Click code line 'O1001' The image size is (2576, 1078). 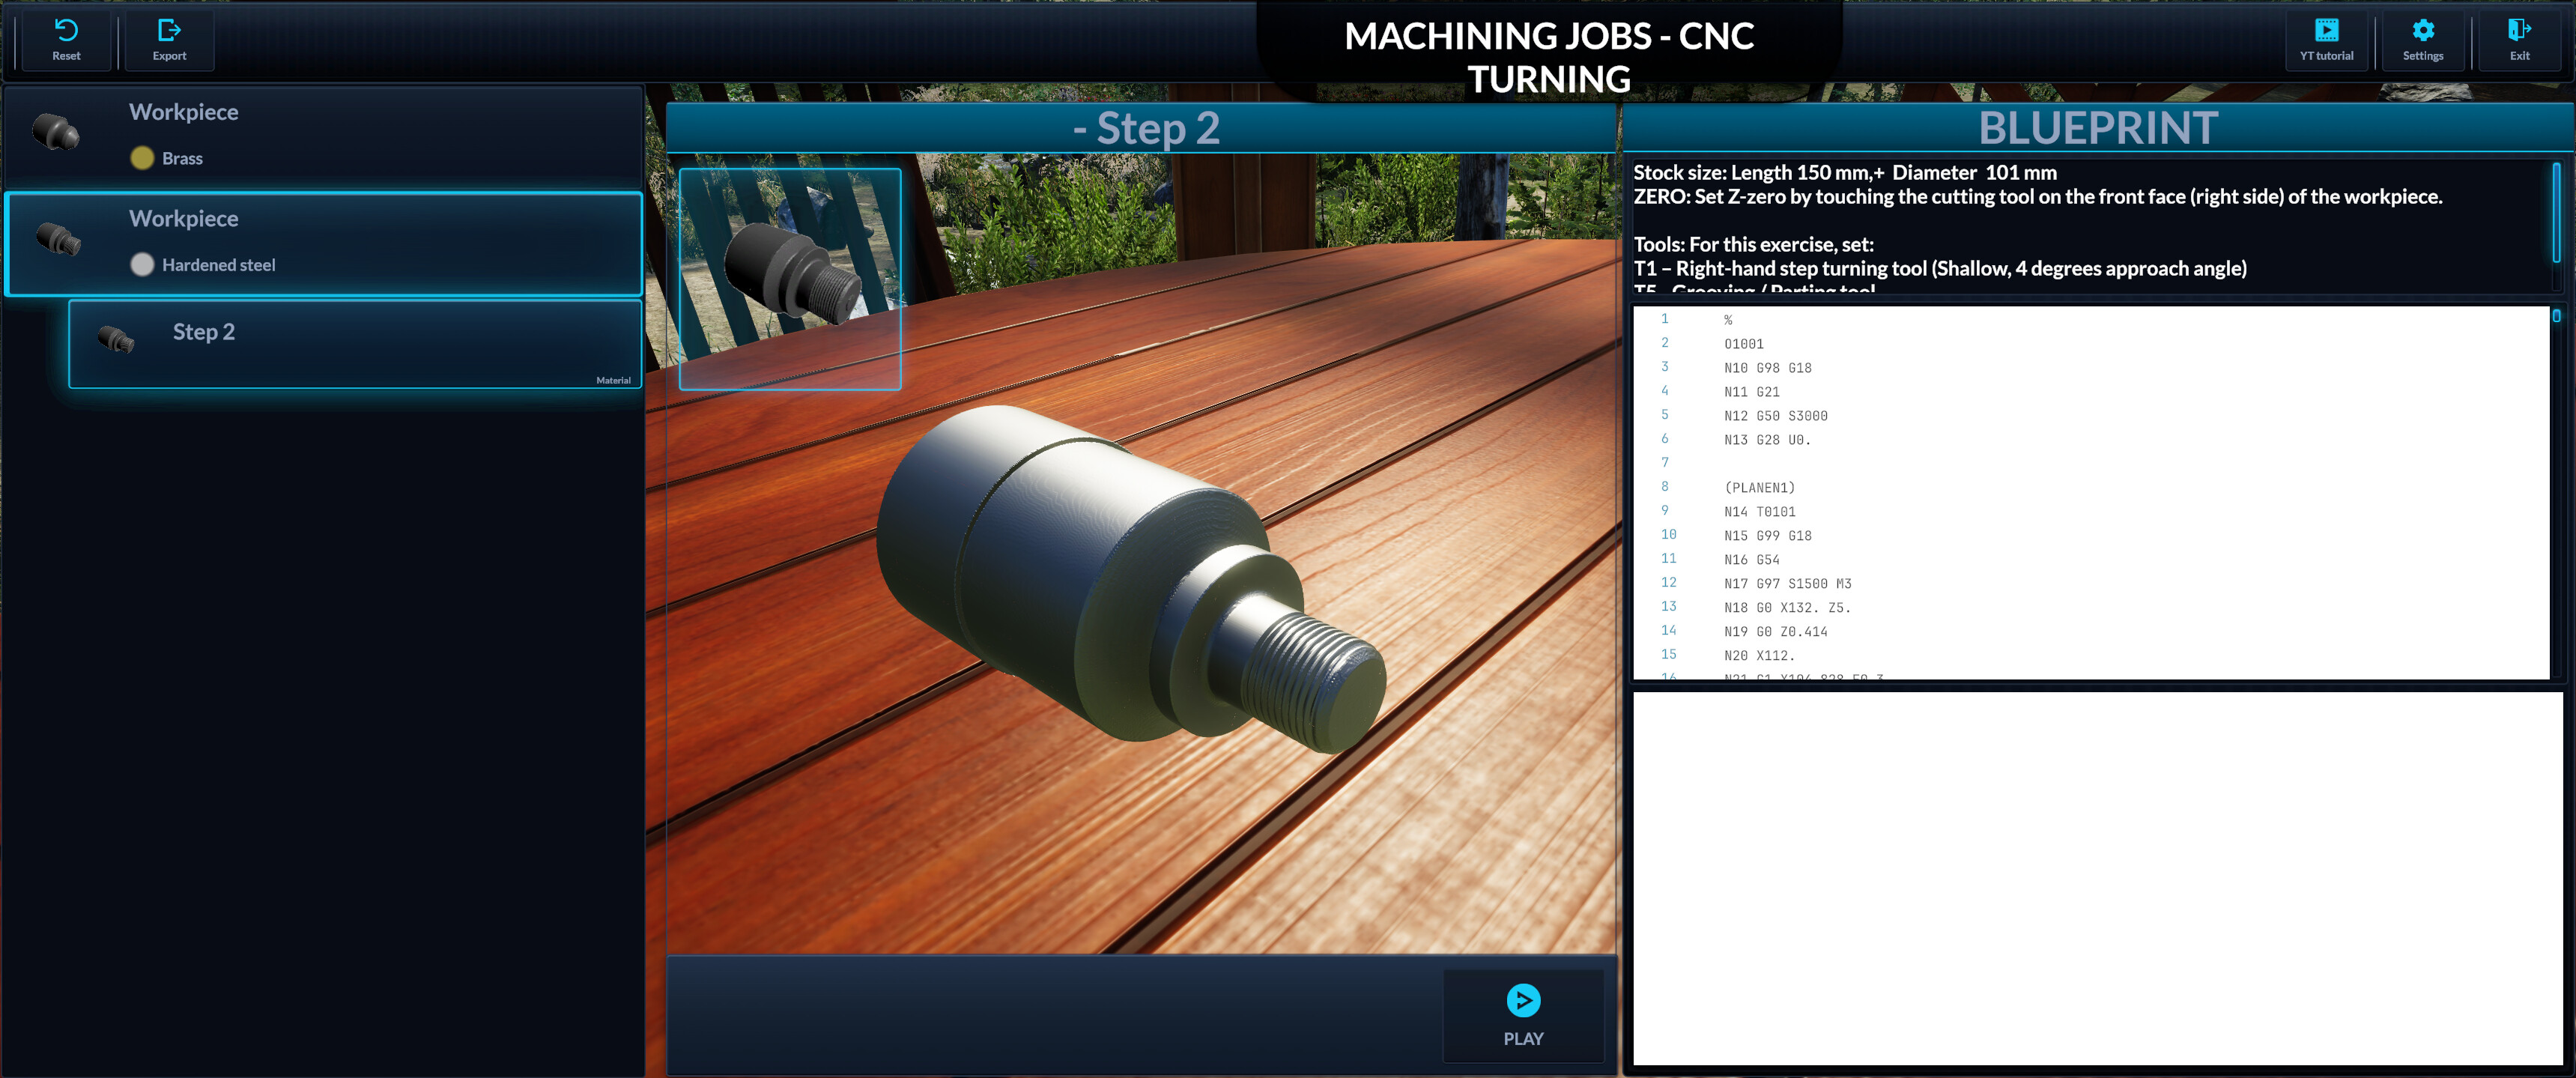point(1743,344)
